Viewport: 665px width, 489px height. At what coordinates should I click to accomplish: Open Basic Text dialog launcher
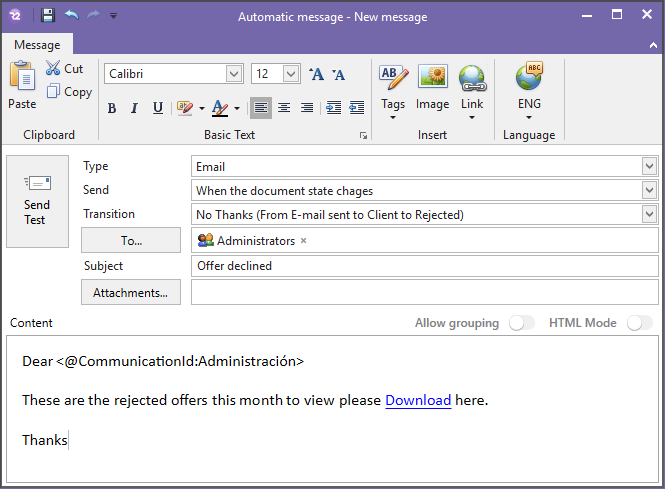[363, 135]
